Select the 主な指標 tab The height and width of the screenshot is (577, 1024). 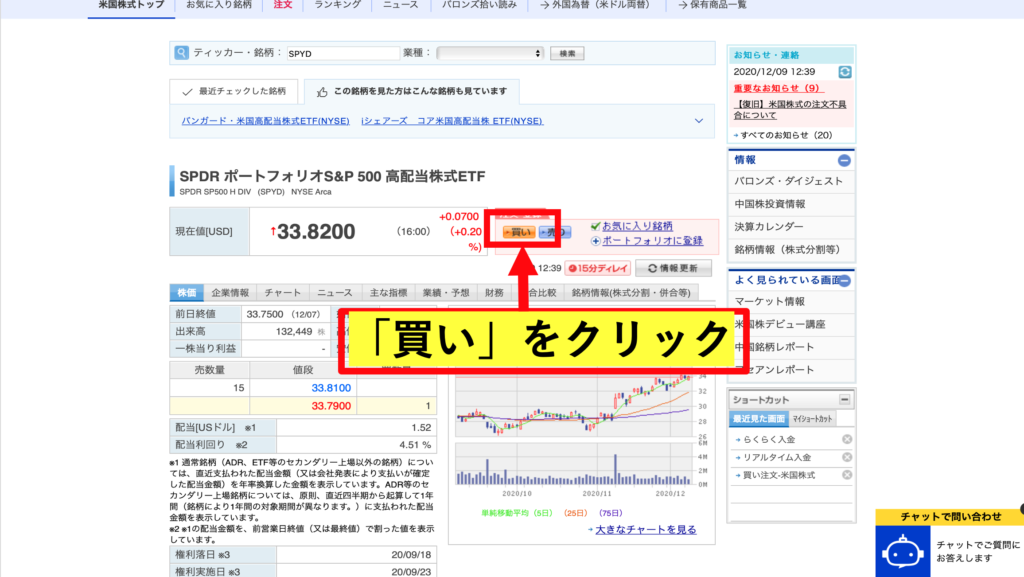pyautogui.click(x=388, y=292)
